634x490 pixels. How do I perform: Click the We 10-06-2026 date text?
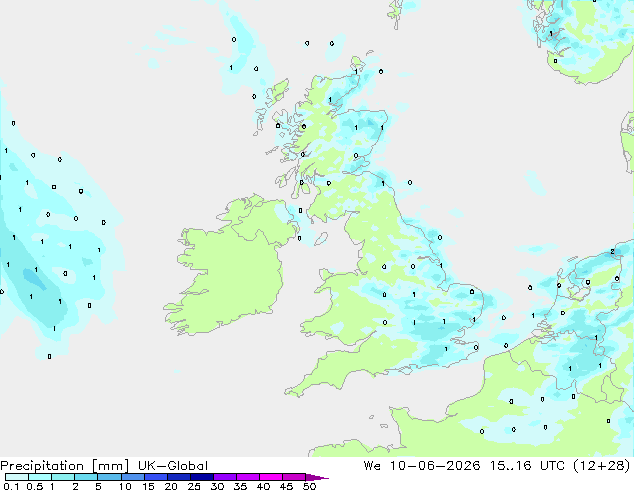422,466
